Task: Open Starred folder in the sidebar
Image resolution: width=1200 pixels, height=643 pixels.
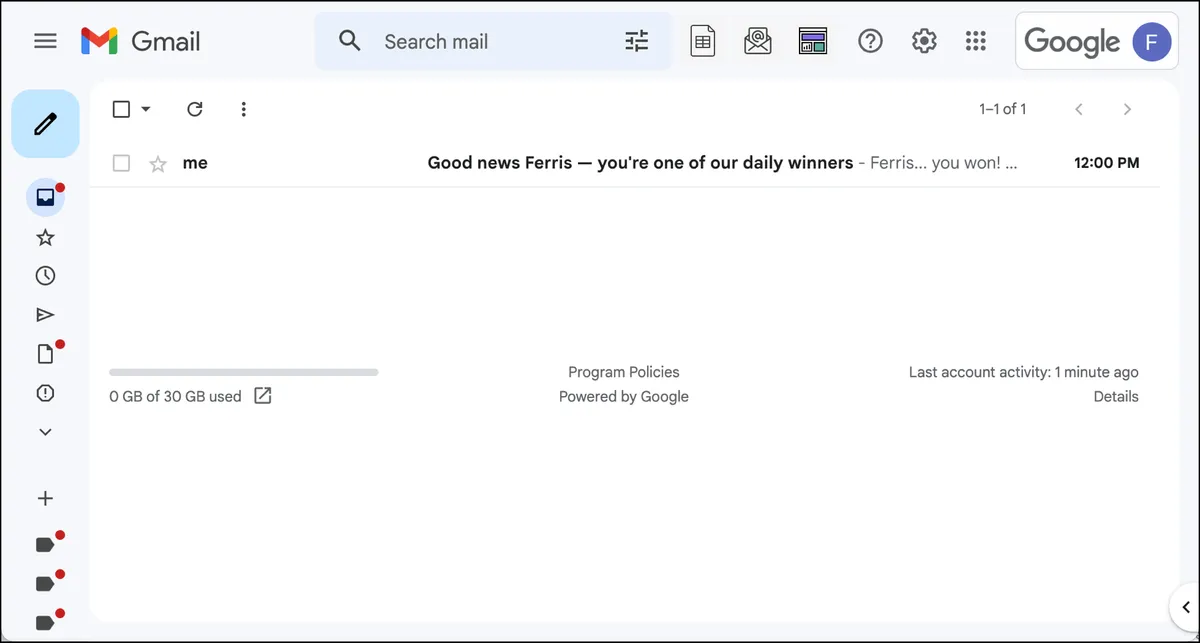Action: pos(45,237)
